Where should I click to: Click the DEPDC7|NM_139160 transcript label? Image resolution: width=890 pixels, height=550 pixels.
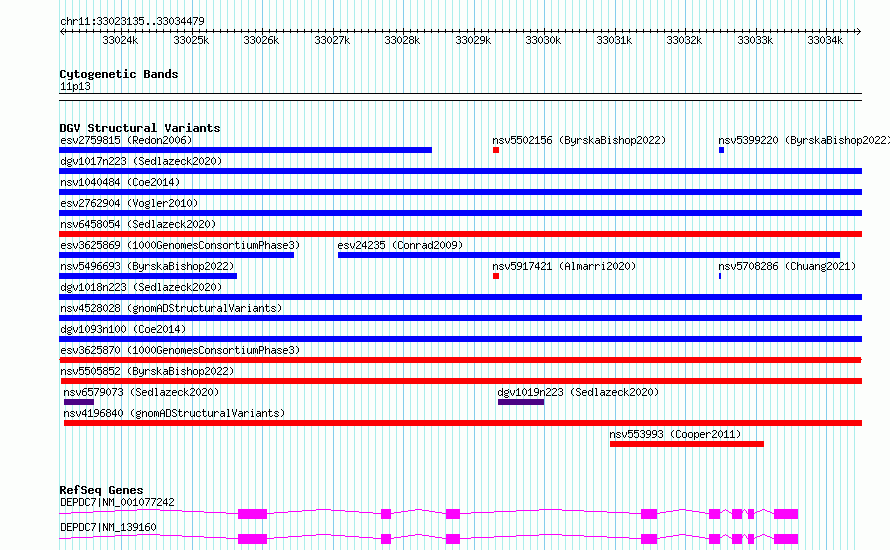[108, 527]
